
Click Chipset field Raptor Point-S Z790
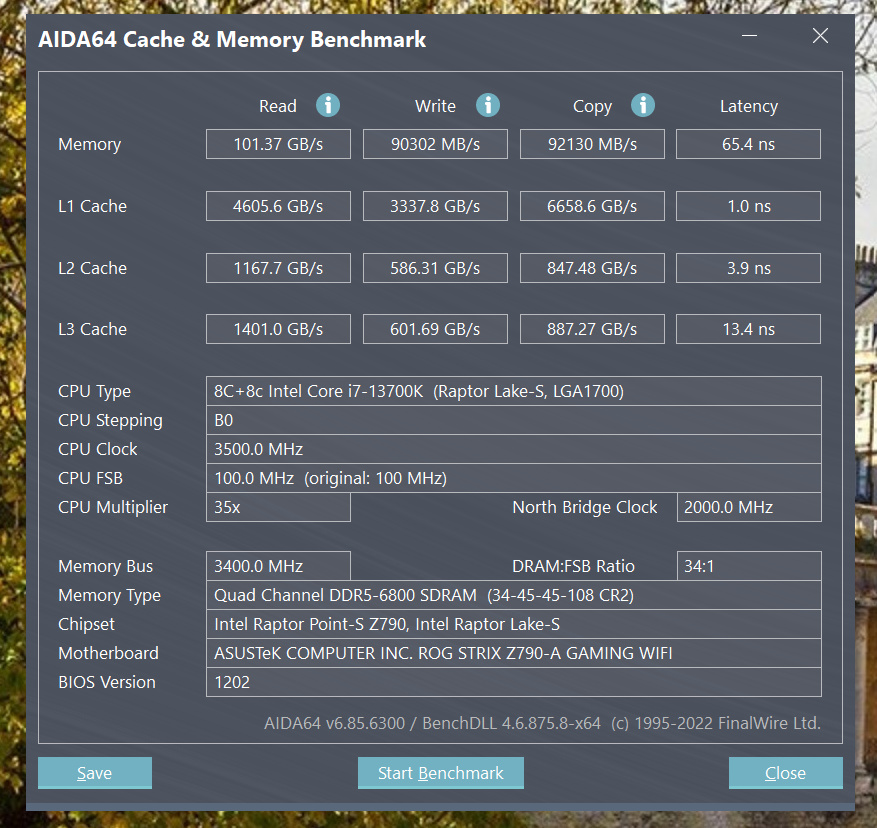click(513, 624)
